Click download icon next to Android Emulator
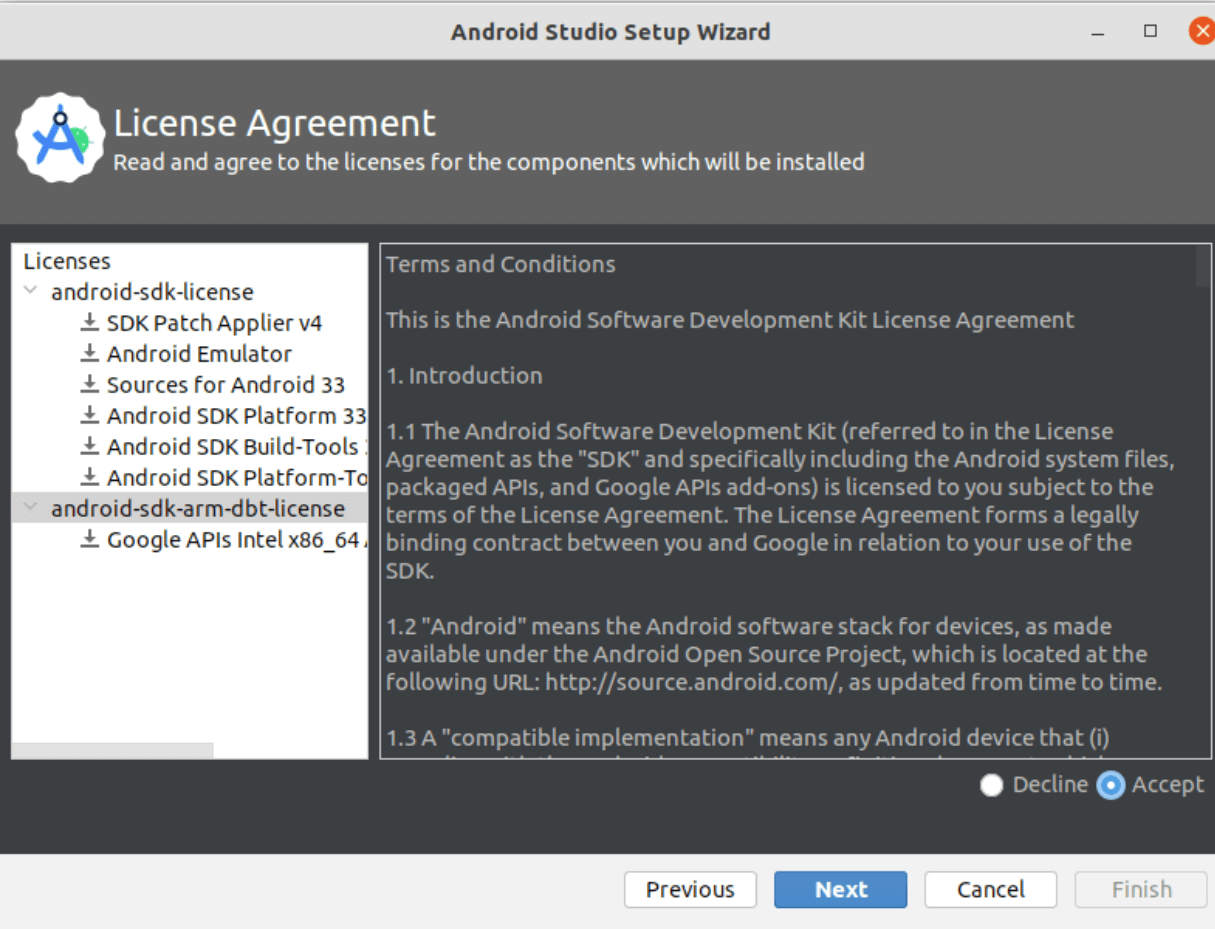Image resolution: width=1215 pixels, height=929 pixels. coord(90,354)
